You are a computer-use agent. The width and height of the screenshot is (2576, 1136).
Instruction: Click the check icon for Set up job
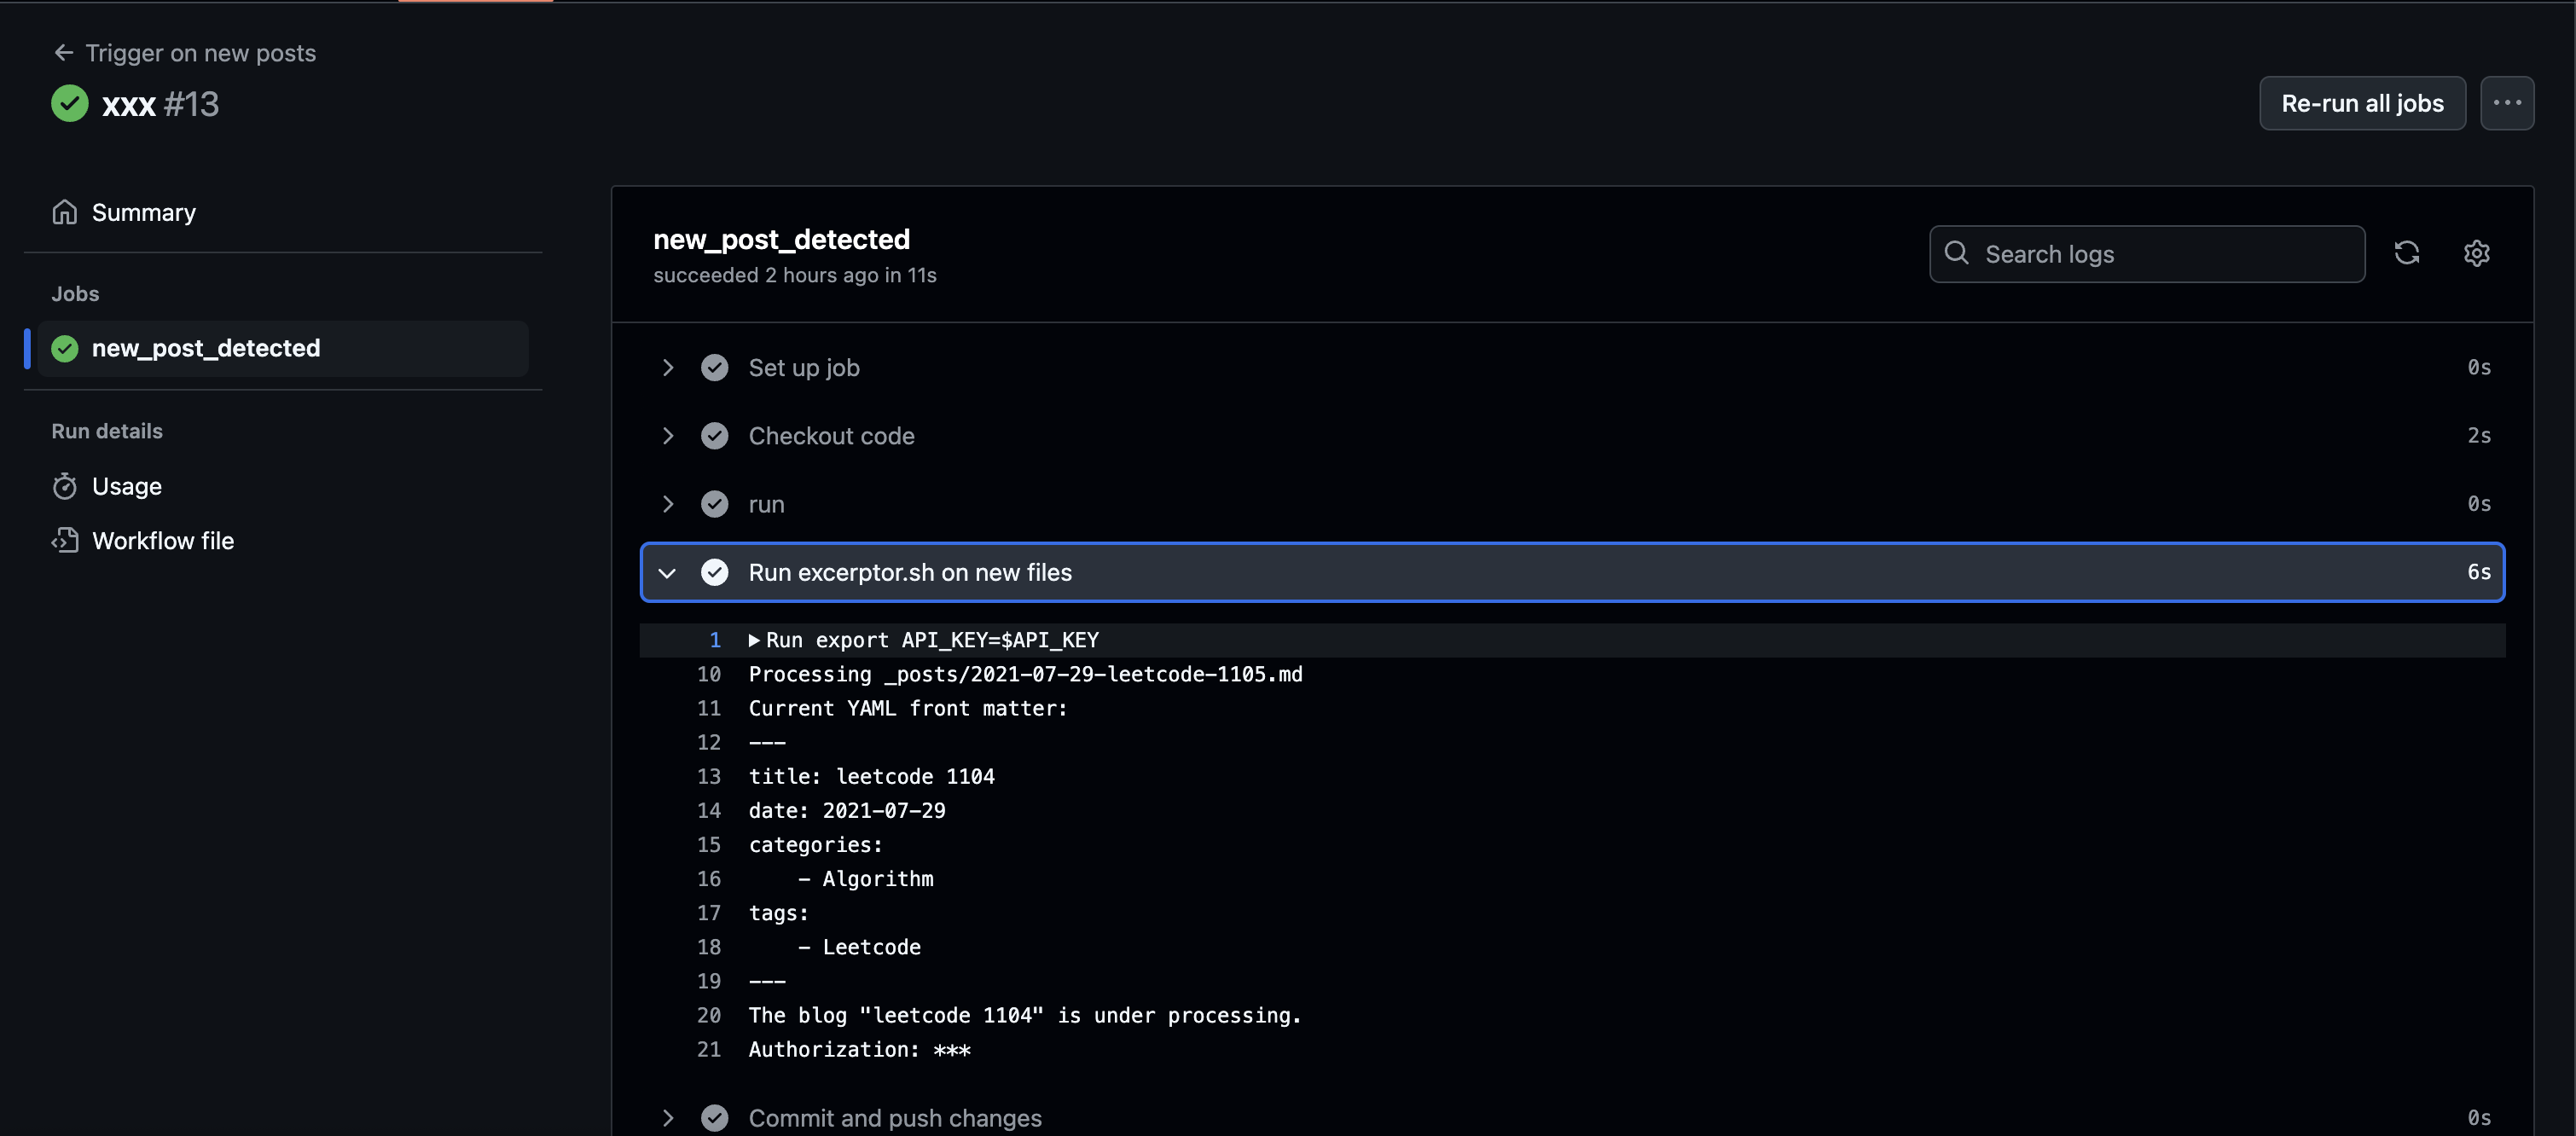click(x=715, y=368)
